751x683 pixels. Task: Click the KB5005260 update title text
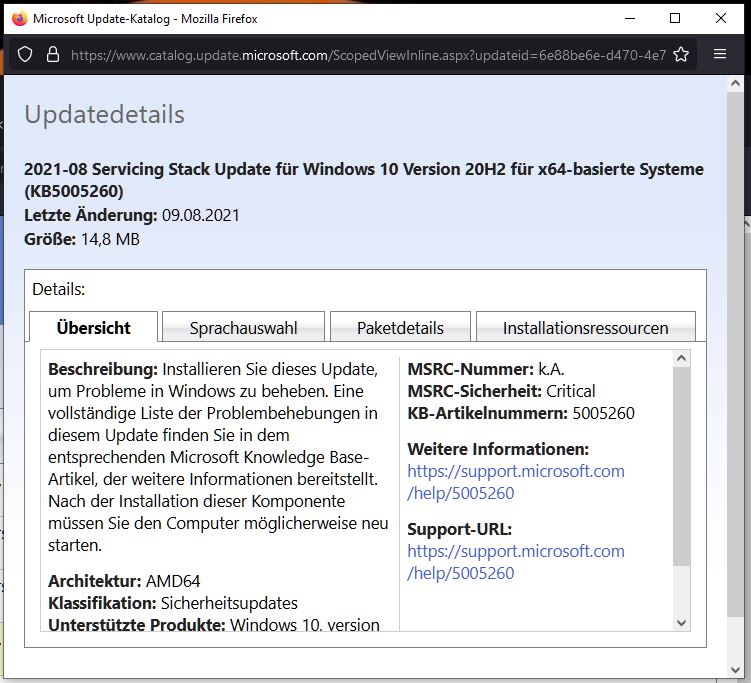tap(364, 180)
